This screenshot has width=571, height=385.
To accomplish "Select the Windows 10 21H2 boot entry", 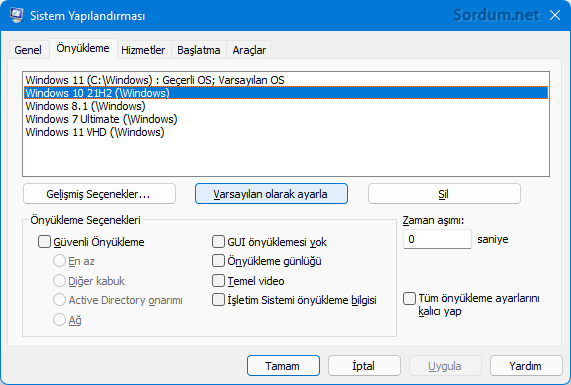I will [286, 93].
